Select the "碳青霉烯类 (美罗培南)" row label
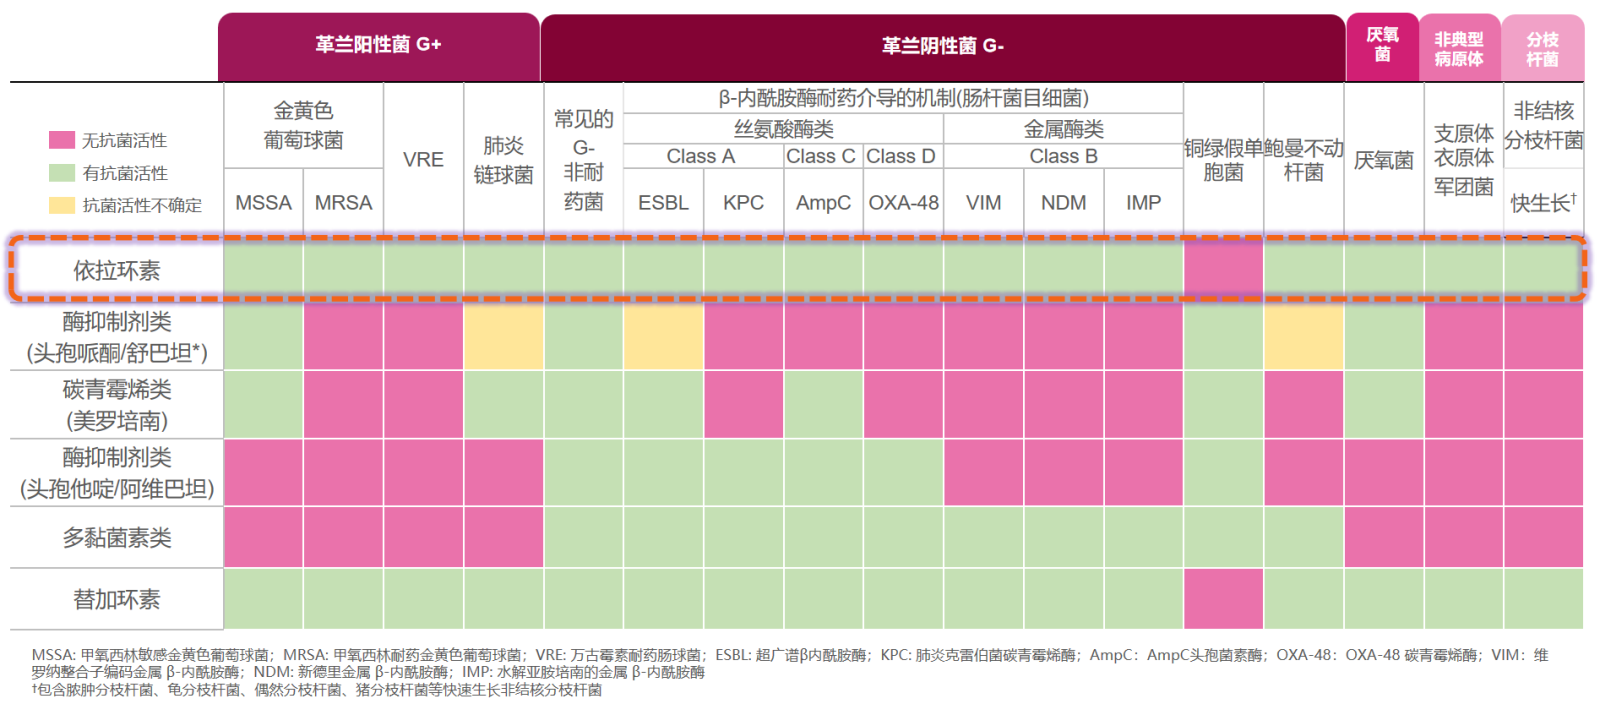The width and height of the screenshot is (1600, 715). tap(117, 405)
